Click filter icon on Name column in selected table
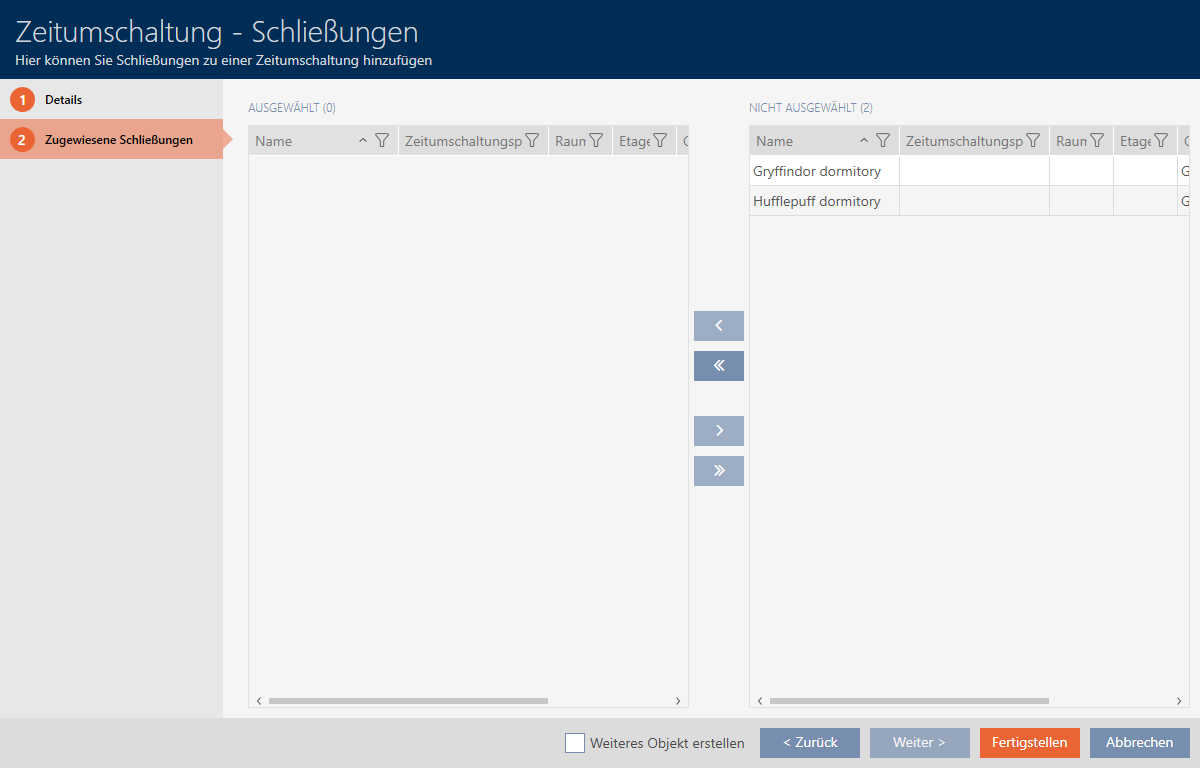This screenshot has height=768, width=1200. (x=381, y=141)
